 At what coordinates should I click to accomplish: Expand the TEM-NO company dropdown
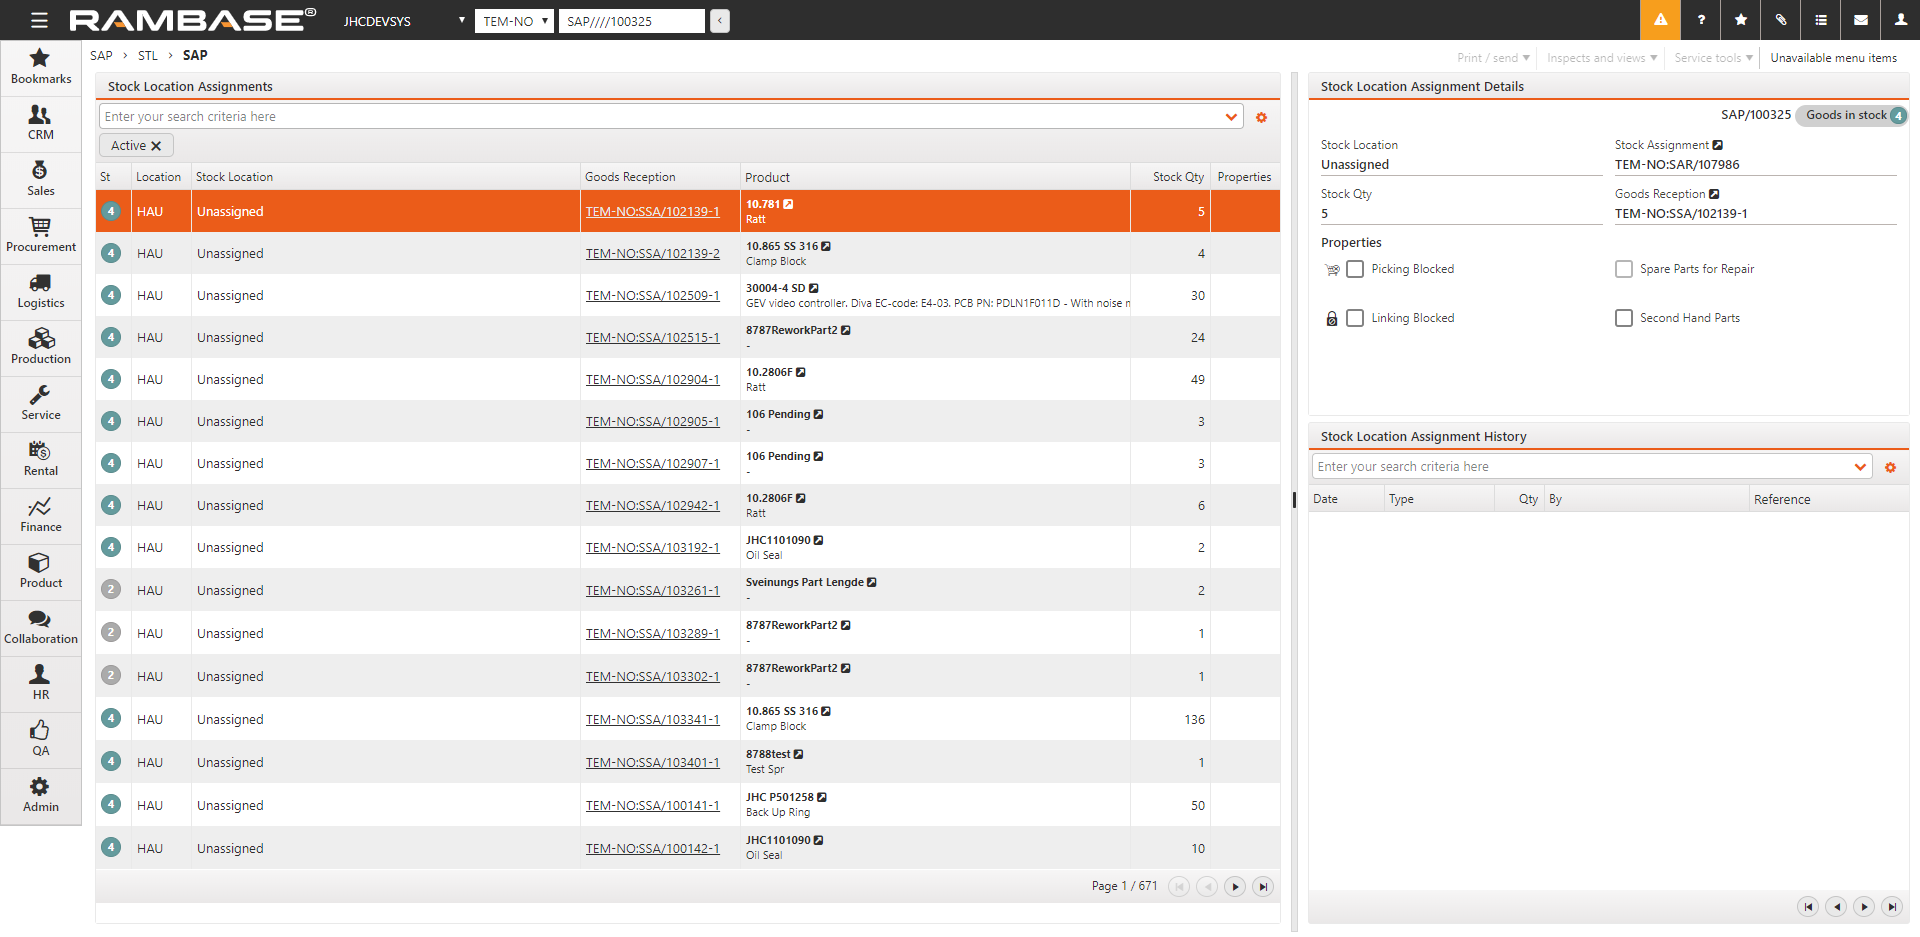click(514, 21)
